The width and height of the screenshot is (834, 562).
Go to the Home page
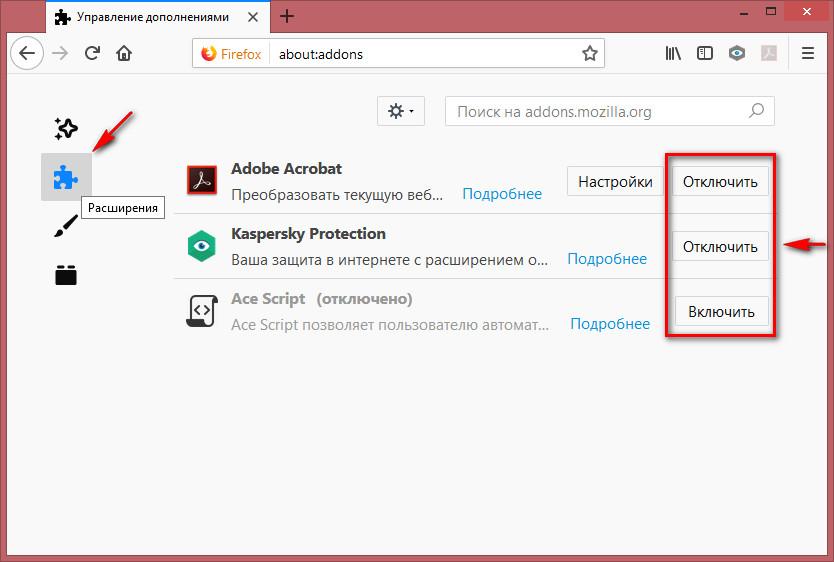[x=124, y=53]
